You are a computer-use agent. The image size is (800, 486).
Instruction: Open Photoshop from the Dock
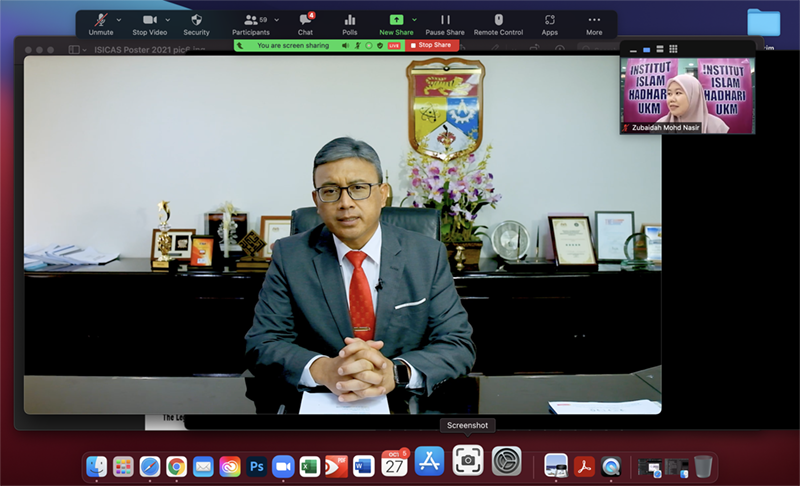[257, 466]
